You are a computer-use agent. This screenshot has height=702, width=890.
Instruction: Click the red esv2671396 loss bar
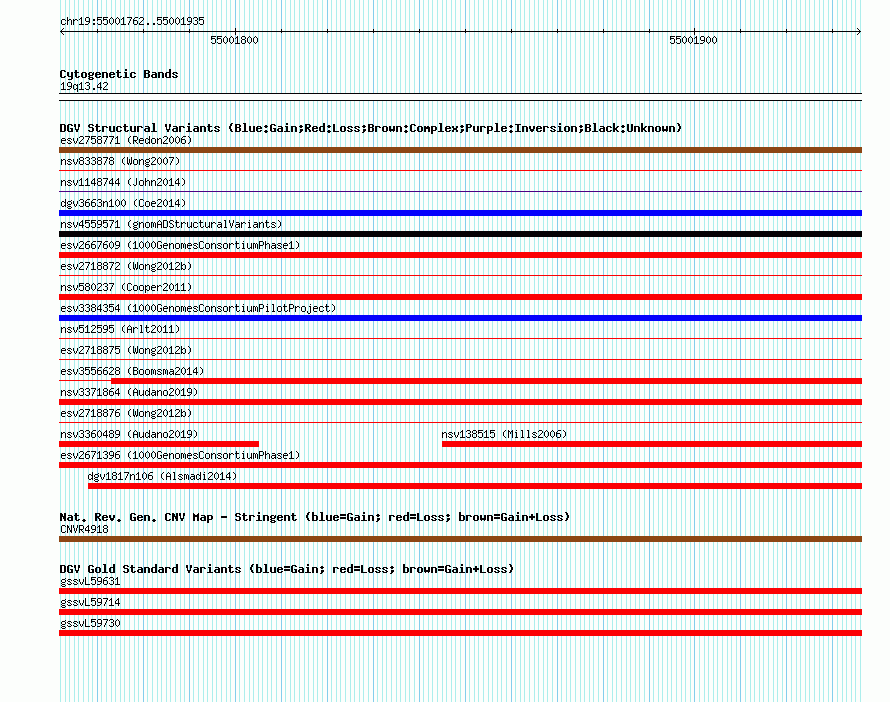[460, 465]
